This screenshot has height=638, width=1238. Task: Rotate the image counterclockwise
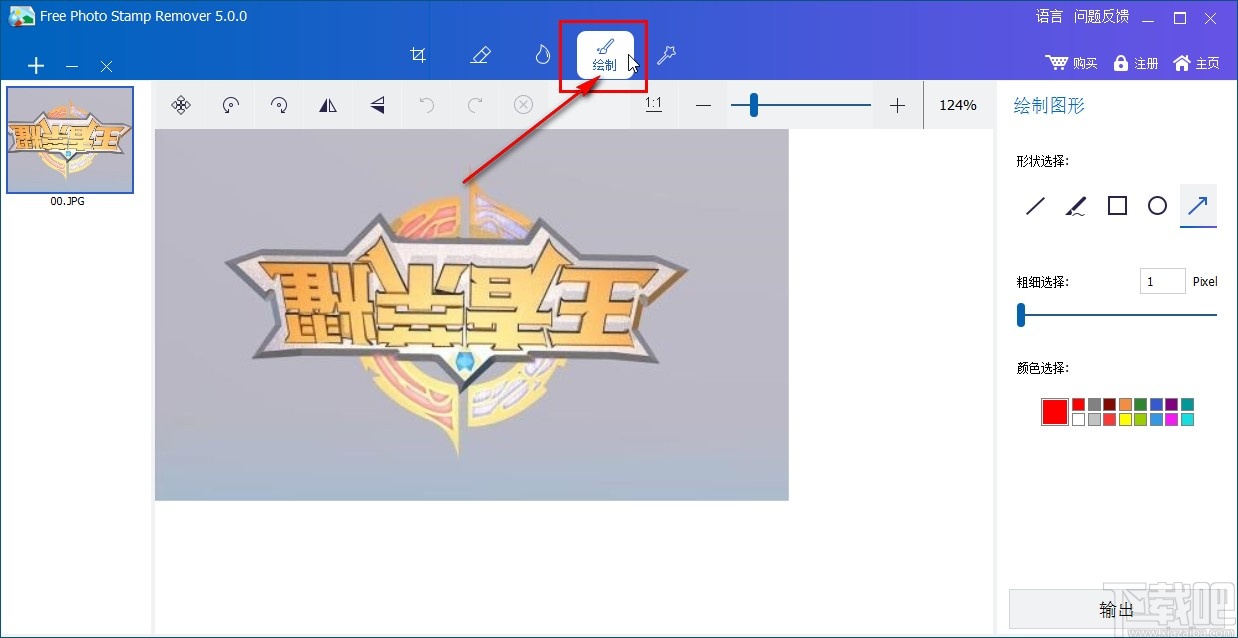tap(230, 104)
